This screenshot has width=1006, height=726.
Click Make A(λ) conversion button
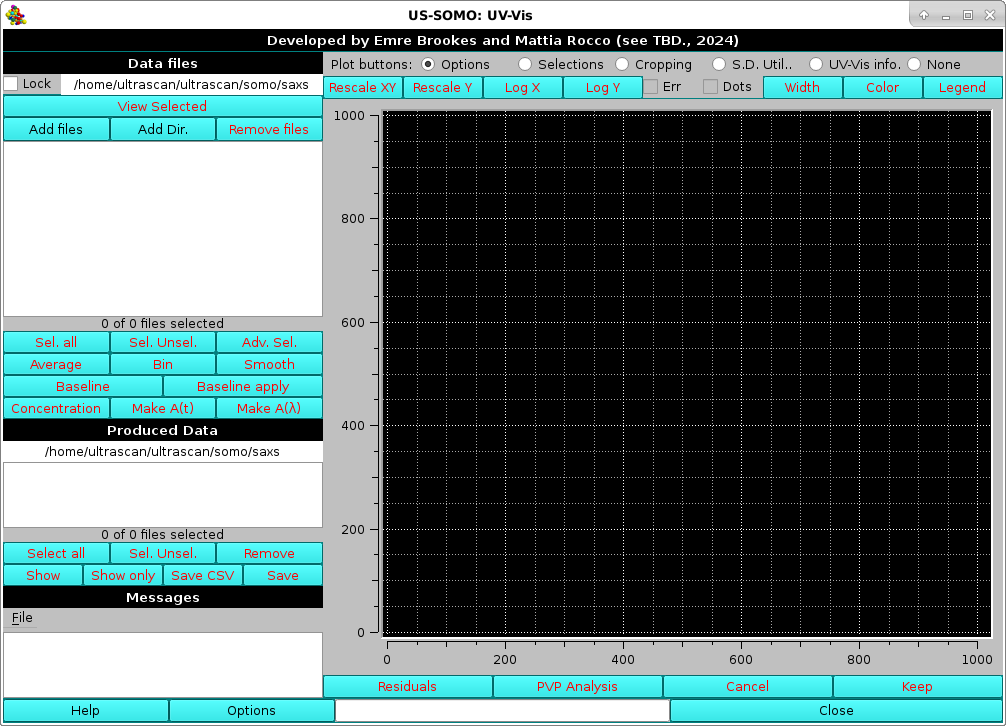pos(268,408)
